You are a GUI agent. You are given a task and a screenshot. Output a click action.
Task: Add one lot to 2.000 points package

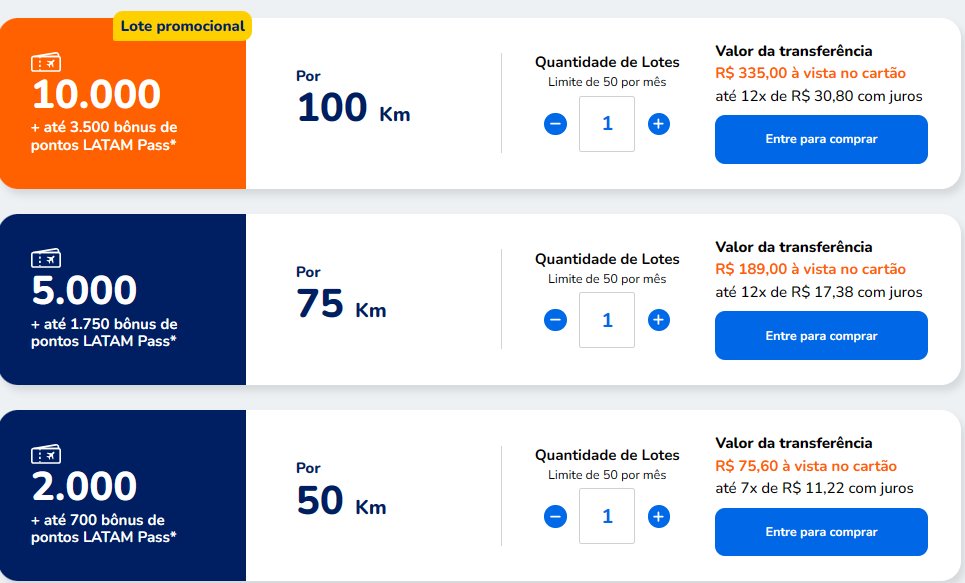pos(659,516)
